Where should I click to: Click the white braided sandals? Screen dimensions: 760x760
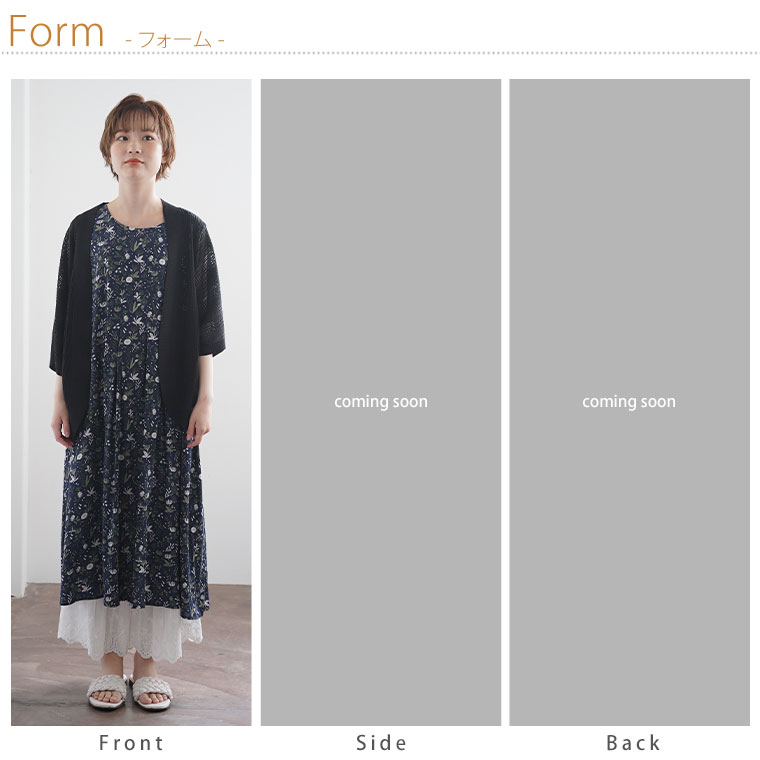pyautogui.click(x=130, y=692)
